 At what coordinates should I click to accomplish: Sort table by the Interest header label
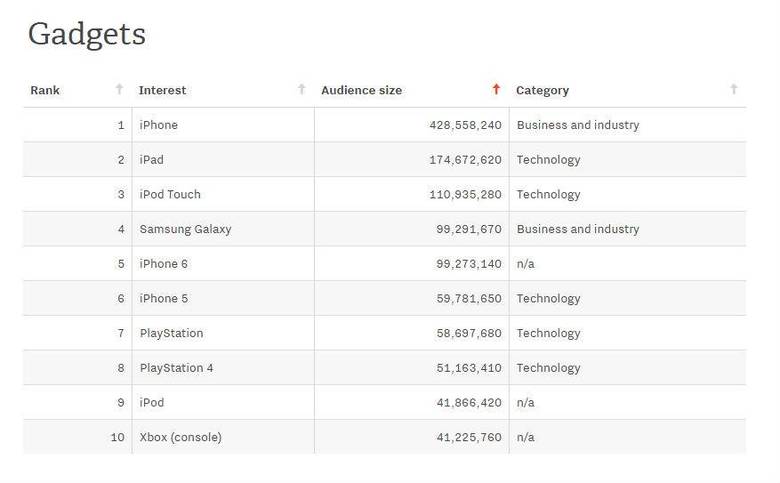coord(162,90)
